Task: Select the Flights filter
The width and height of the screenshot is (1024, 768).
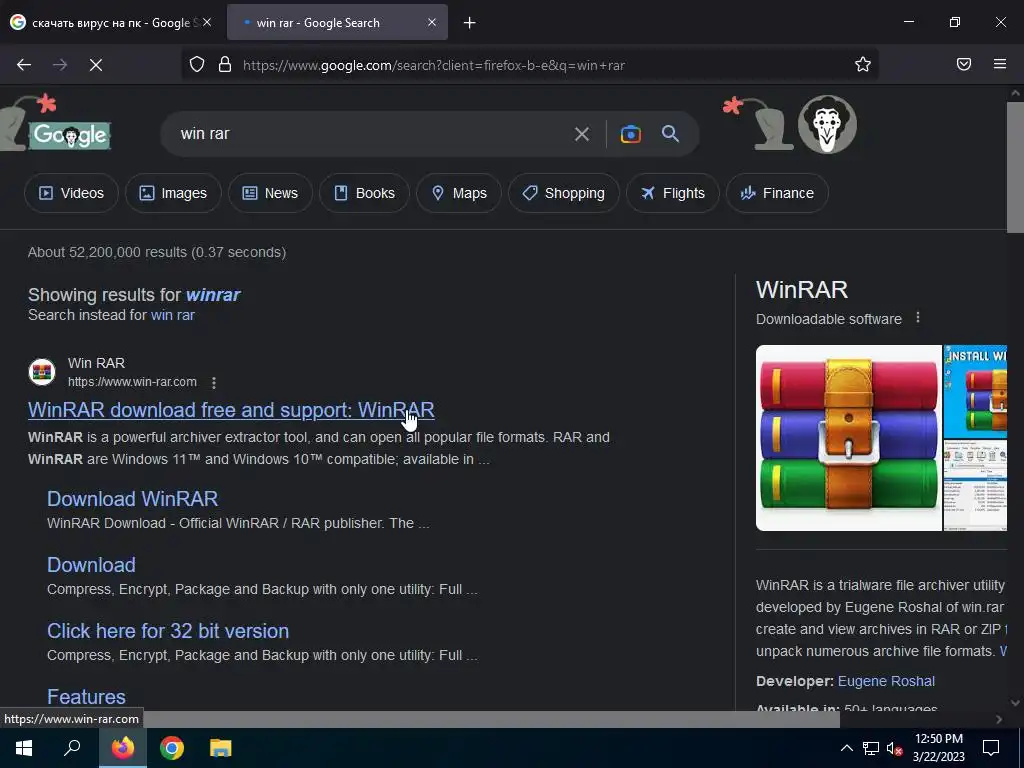Action: coord(673,193)
